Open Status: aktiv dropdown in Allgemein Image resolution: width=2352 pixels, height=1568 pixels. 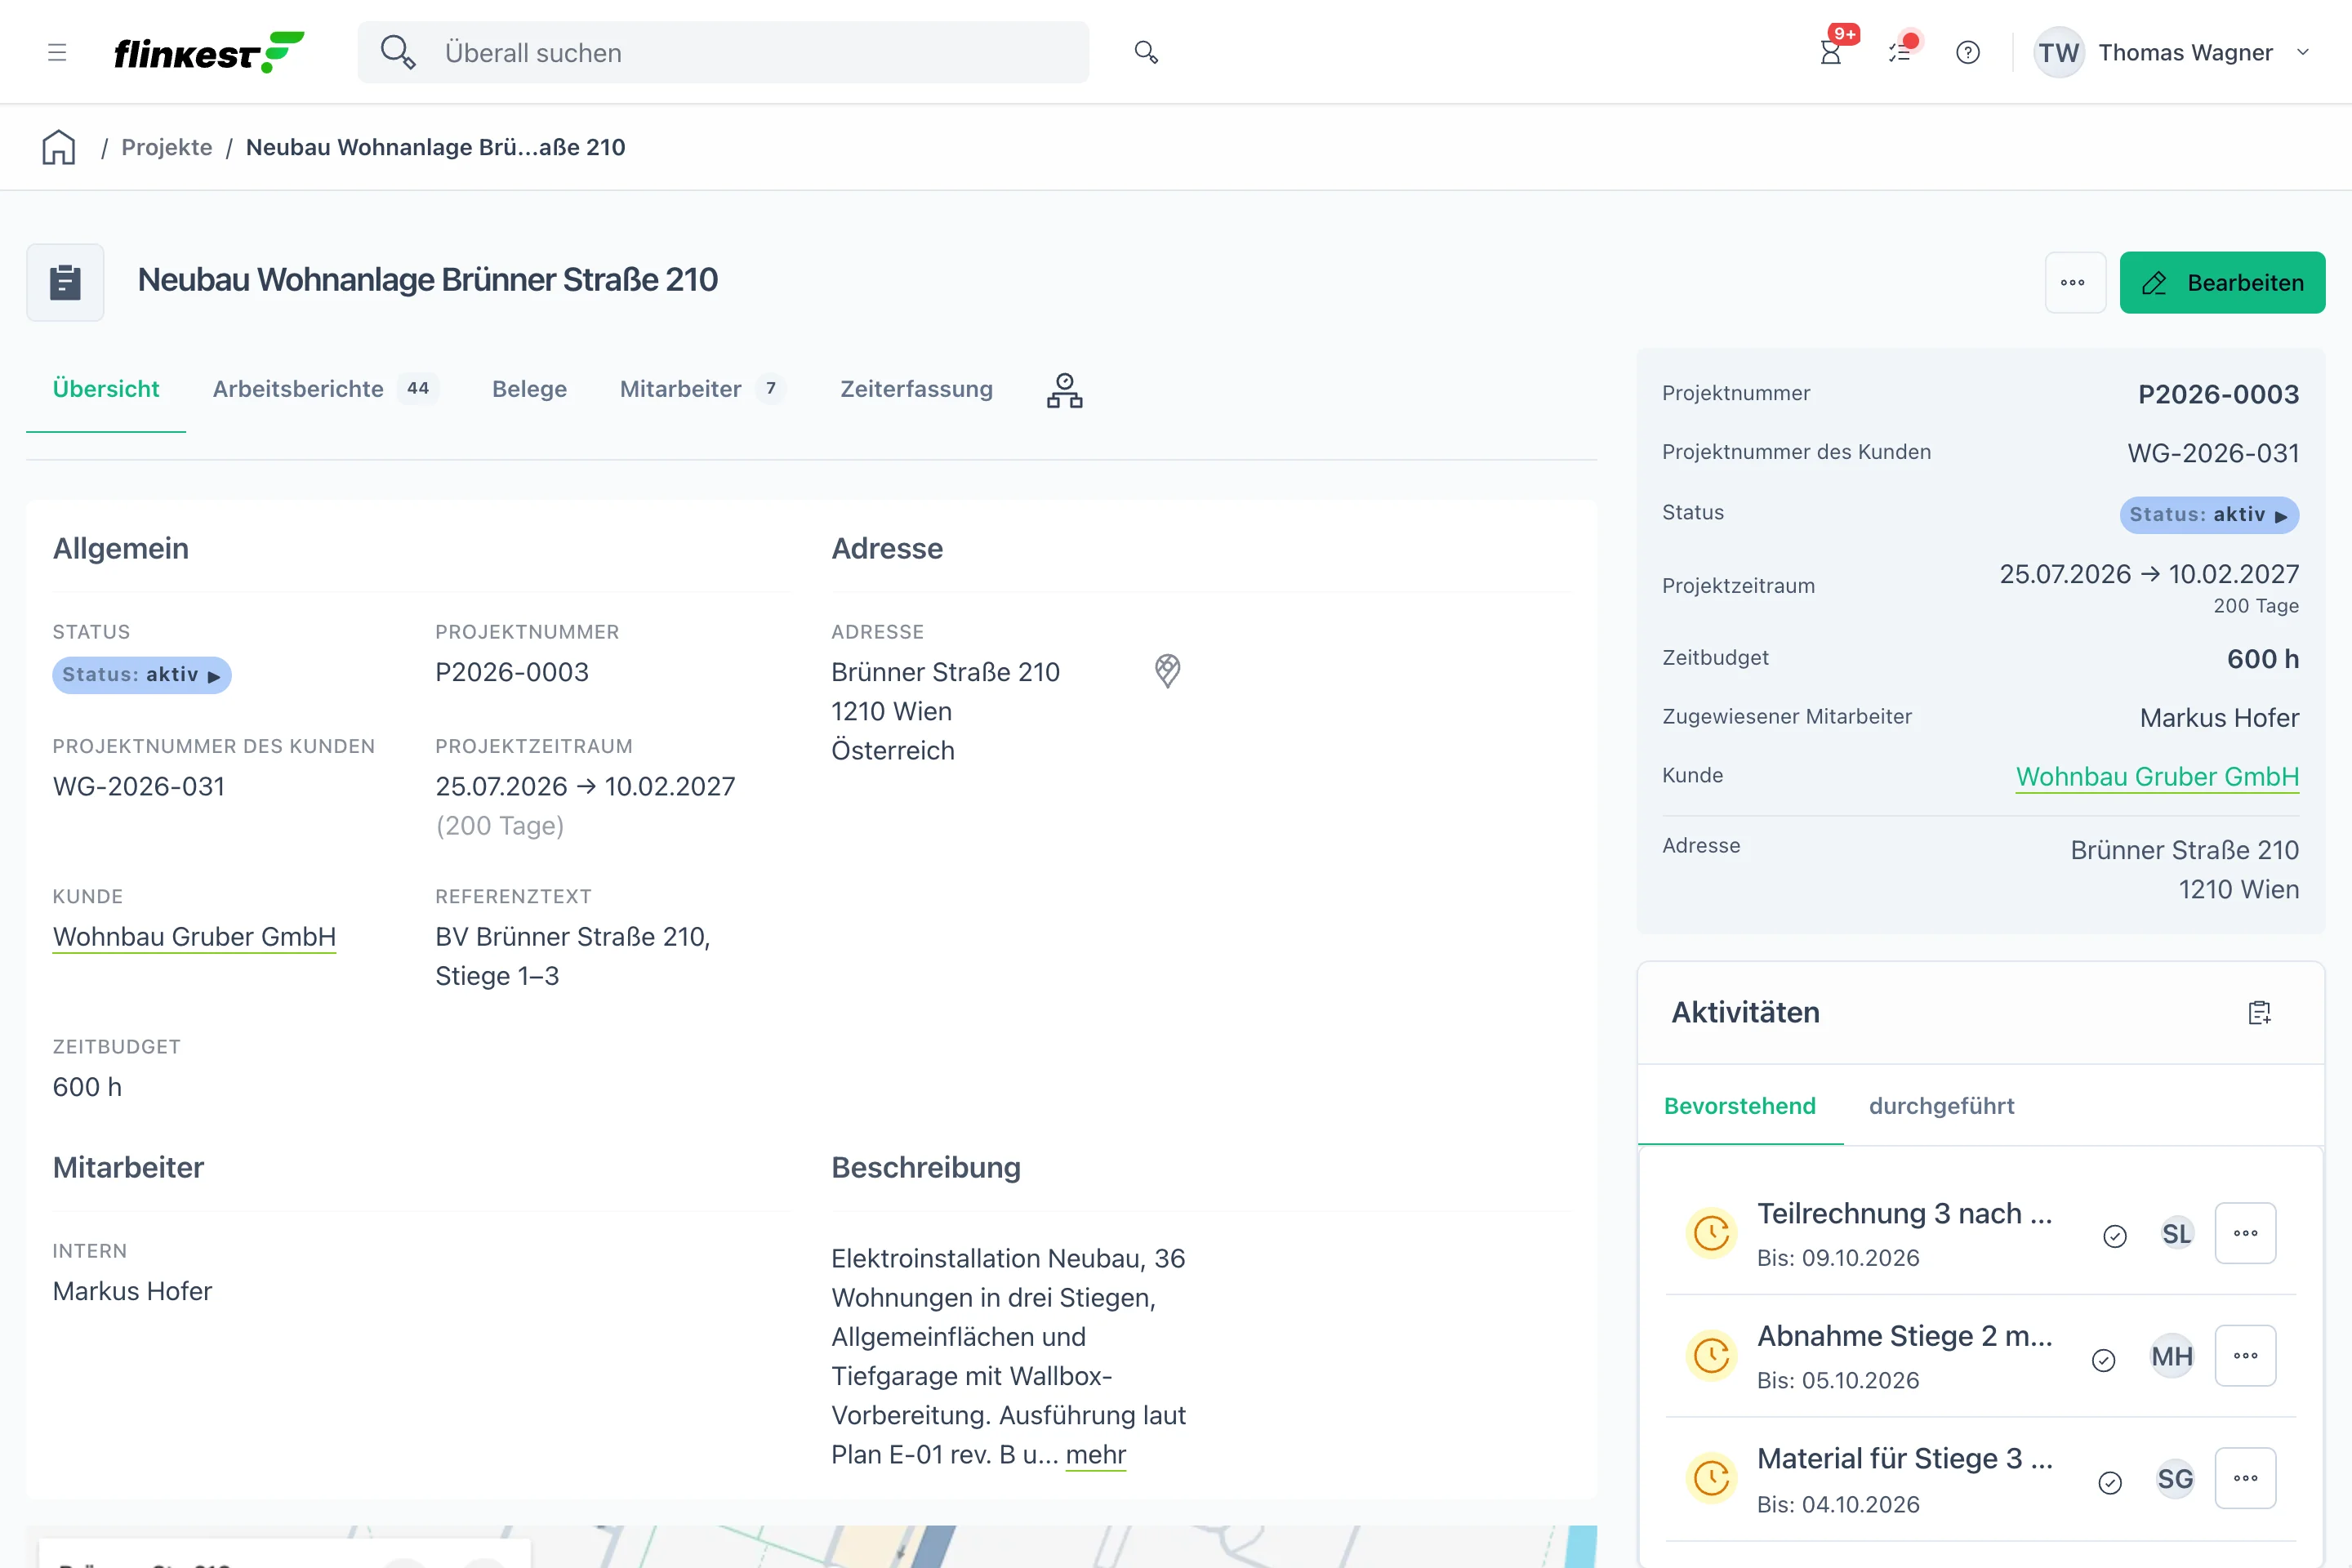142,675
